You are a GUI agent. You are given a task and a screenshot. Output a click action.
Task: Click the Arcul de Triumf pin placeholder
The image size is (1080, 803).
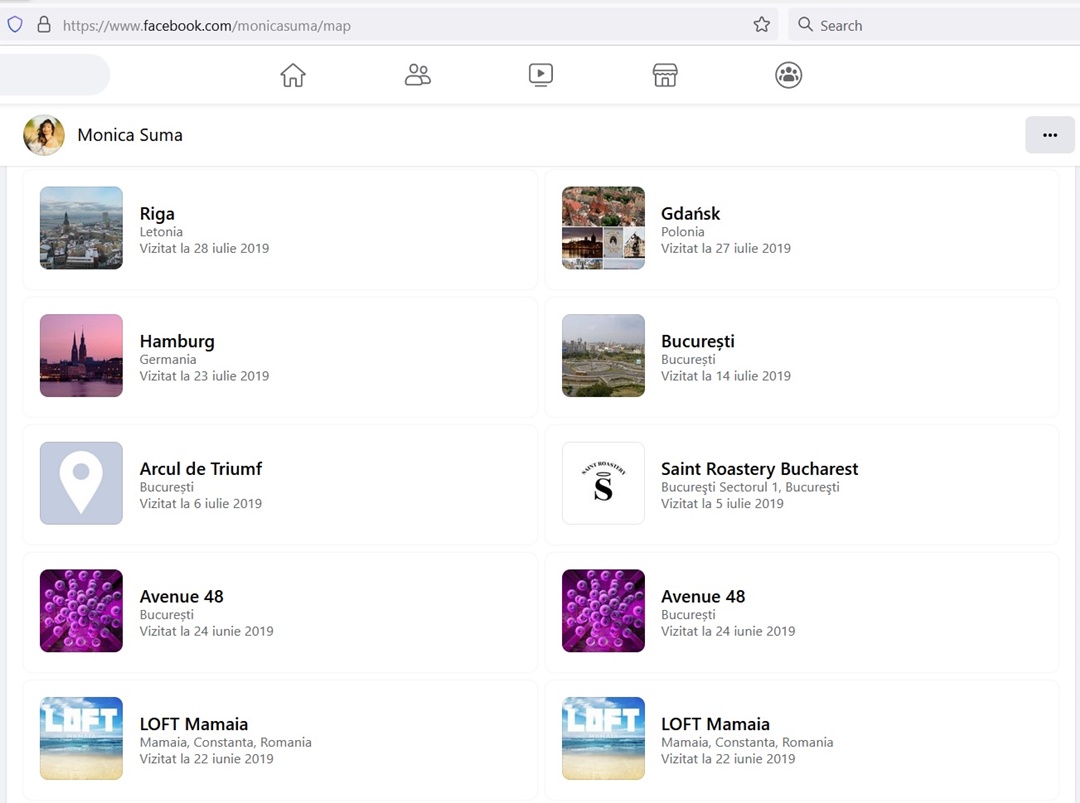point(81,483)
